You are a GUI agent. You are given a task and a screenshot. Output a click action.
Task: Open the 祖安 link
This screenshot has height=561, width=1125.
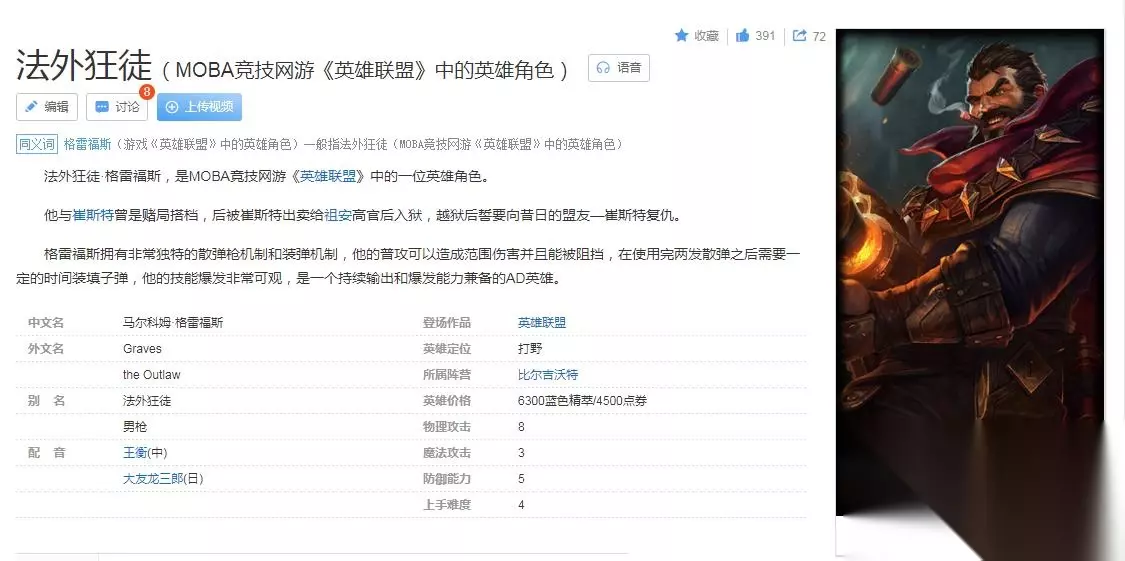[x=338, y=215]
